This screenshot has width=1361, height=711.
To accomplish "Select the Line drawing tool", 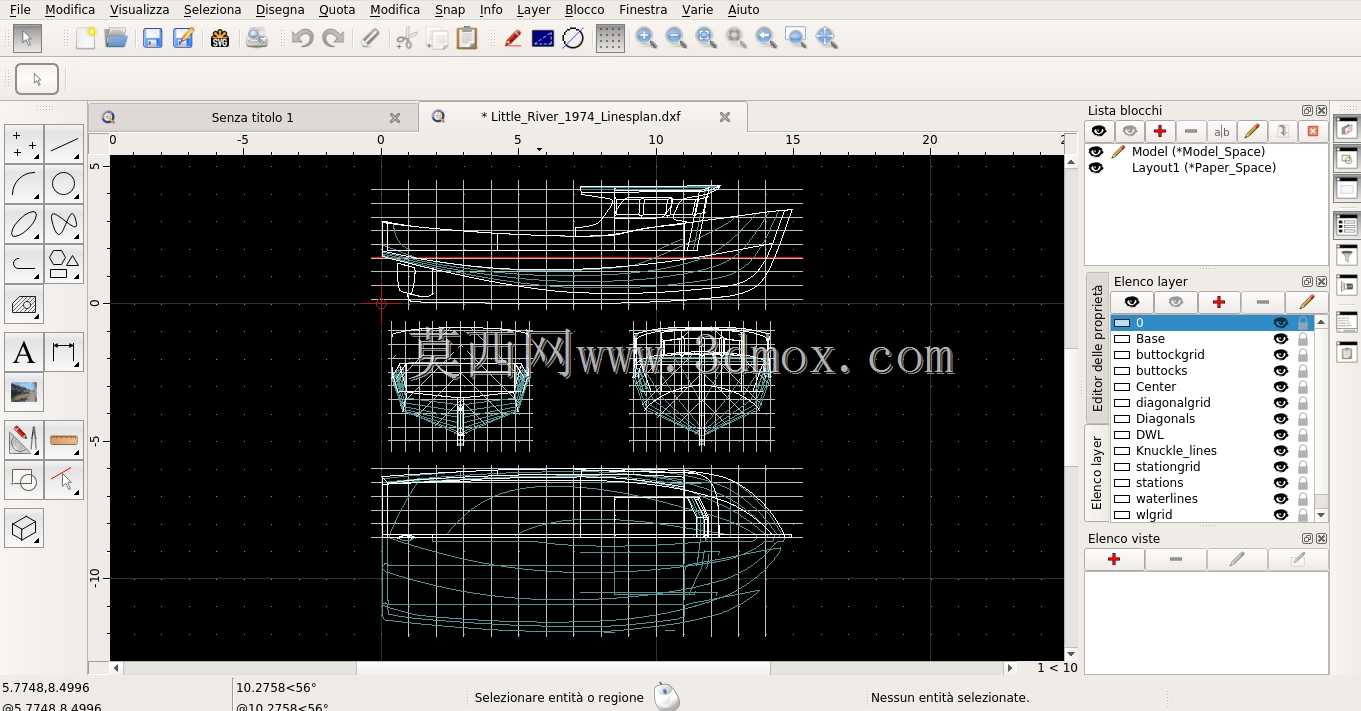I will coord(64,144).
